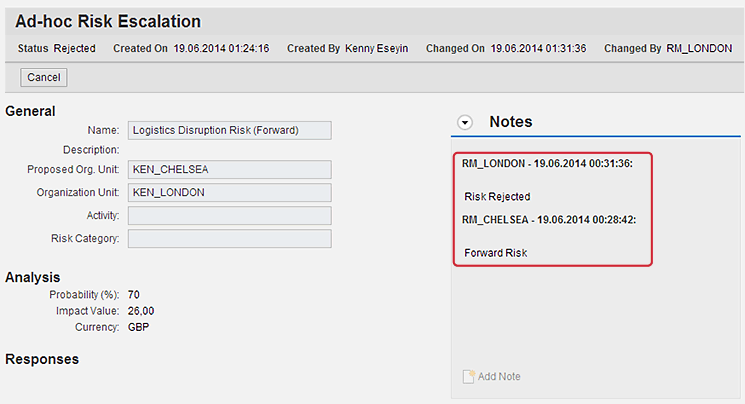This screenshot has width=745, height=404.
Task: Click the Status Rejected text
Action: tap(57, 48)
